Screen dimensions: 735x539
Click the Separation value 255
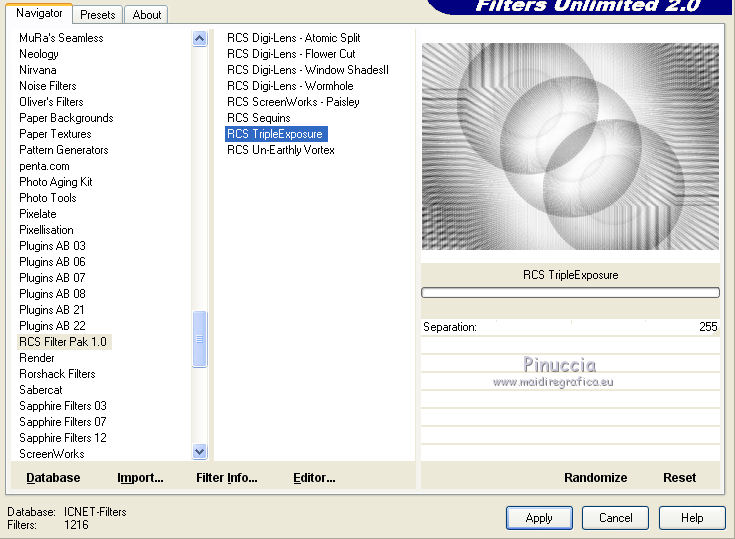[708, 327]
